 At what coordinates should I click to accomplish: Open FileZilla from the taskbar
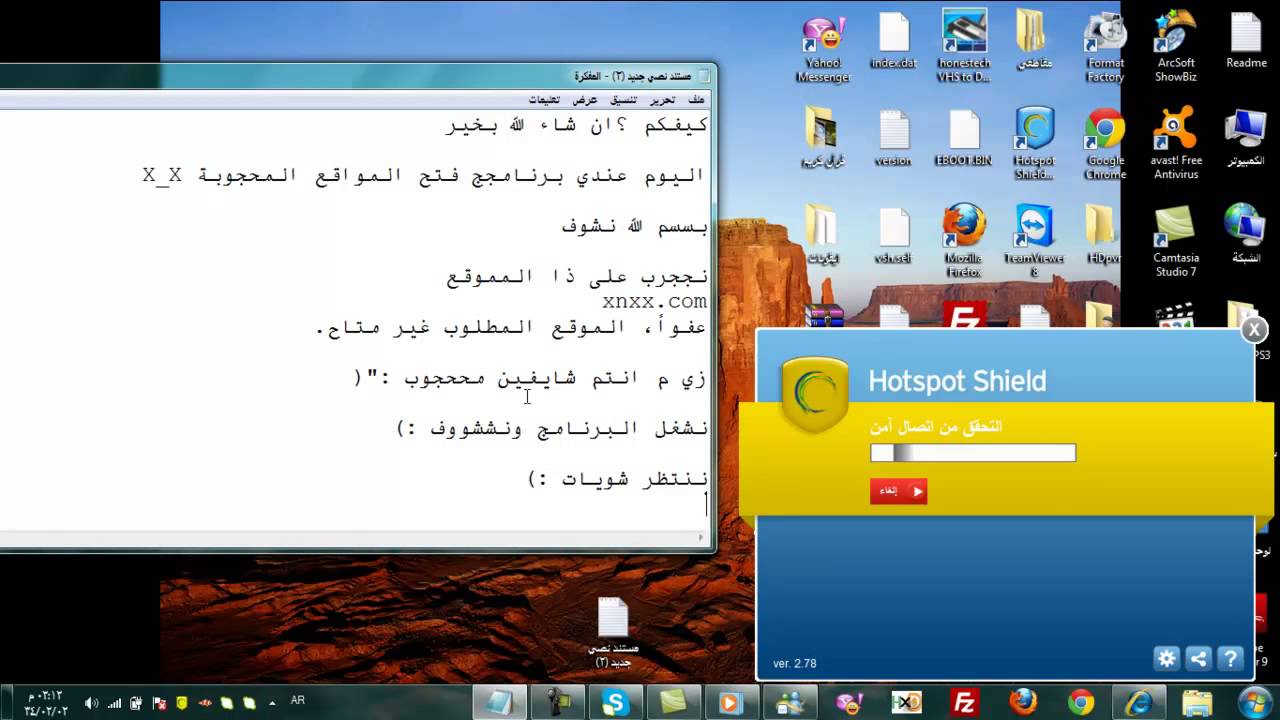[965, 703]
